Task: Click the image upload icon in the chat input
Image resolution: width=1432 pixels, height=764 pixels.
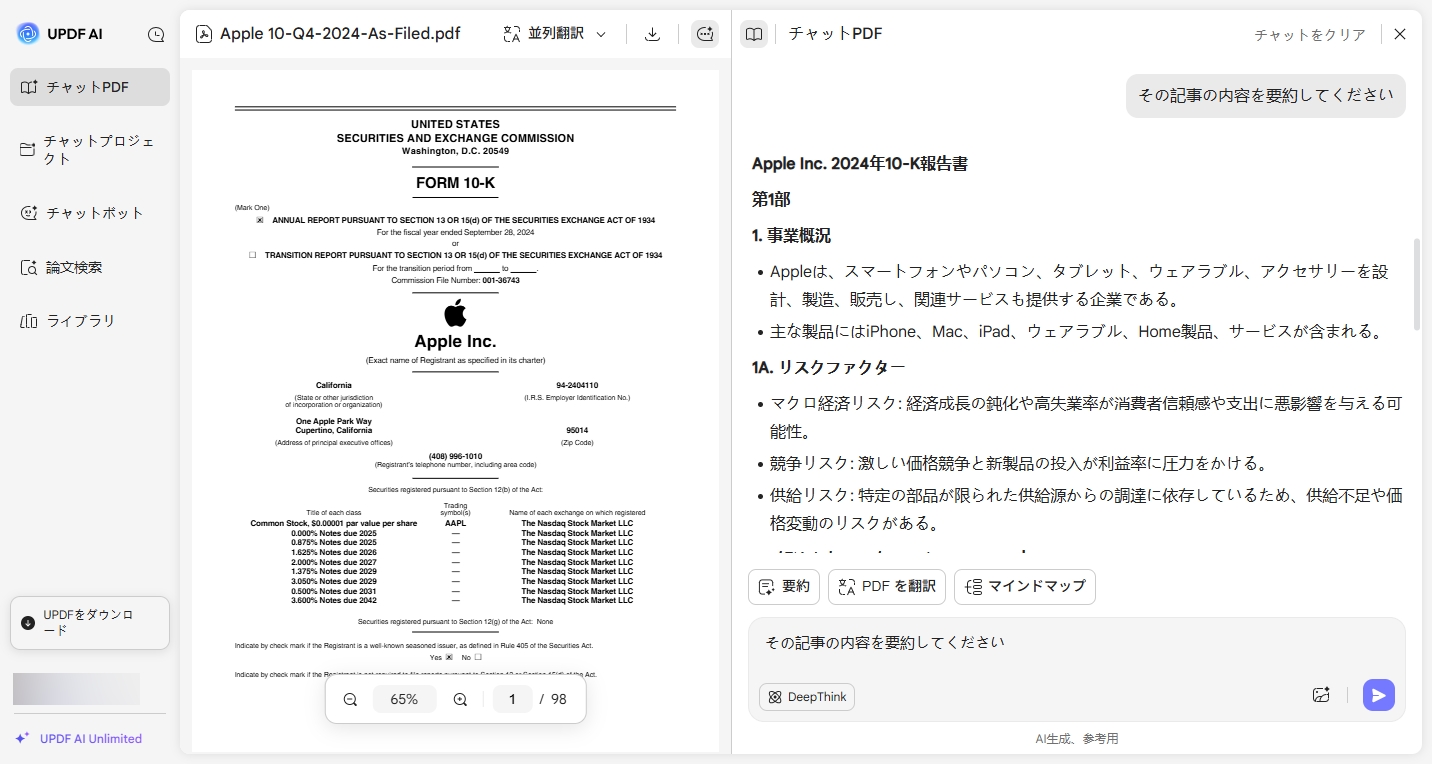Action: 1321,695
